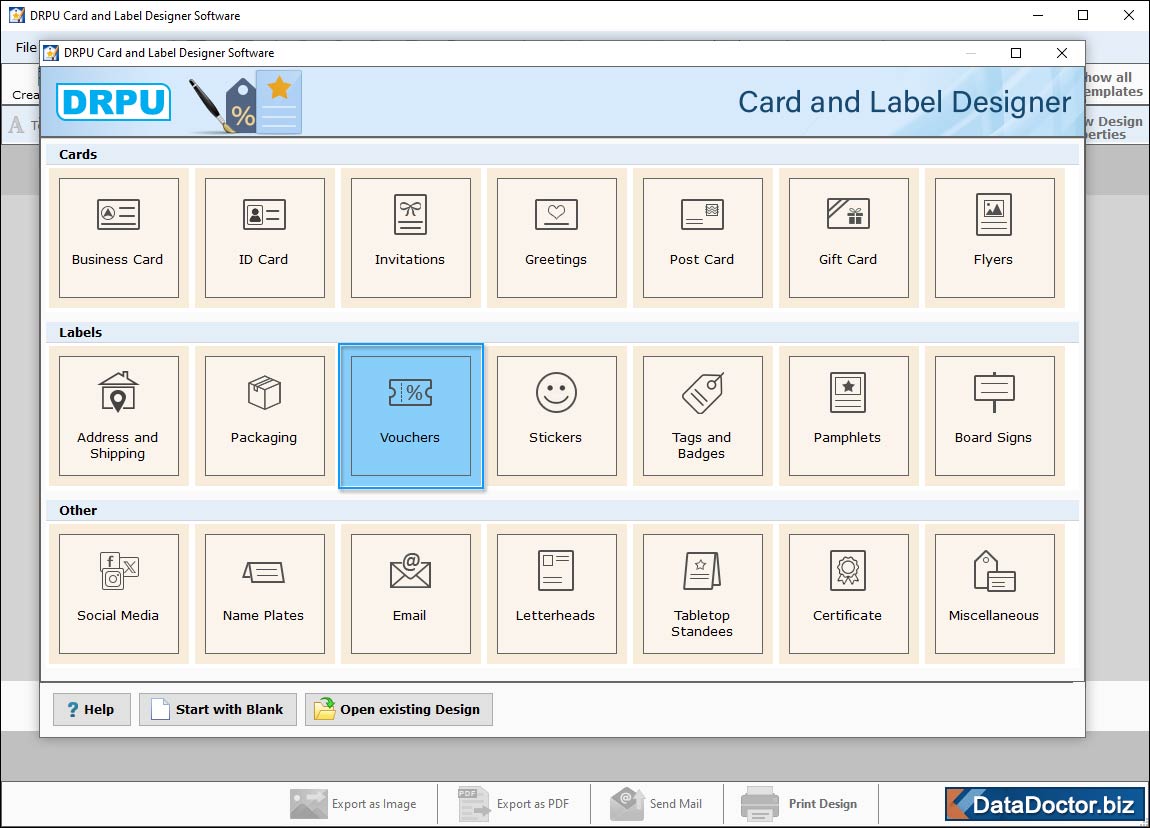Choose the Flyers tile

point(995,238)
